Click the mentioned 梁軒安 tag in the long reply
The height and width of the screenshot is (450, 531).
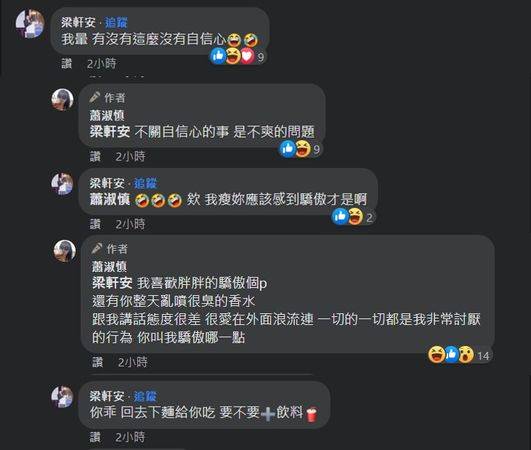[112, 283]
